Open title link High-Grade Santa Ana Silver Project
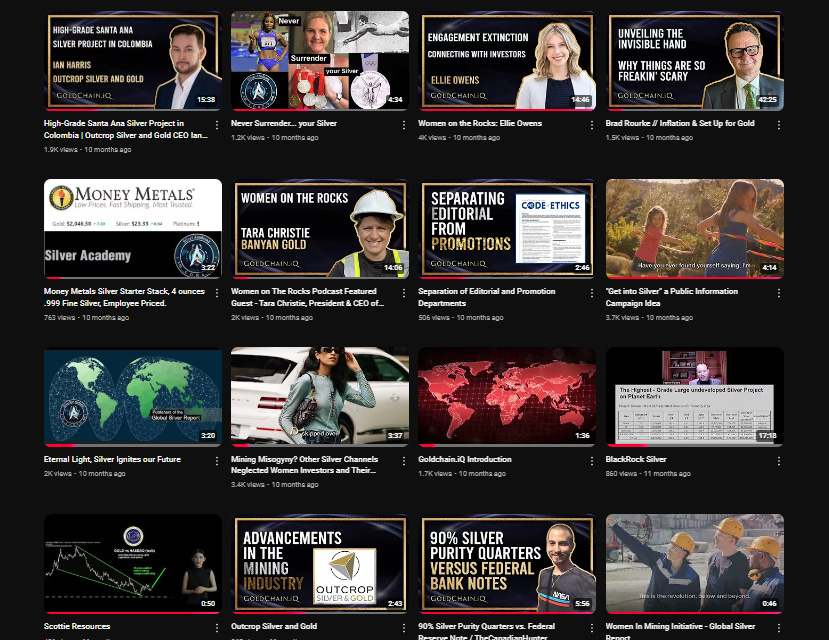The height and width of the screenshot is (640, 829). click(125, 129)
